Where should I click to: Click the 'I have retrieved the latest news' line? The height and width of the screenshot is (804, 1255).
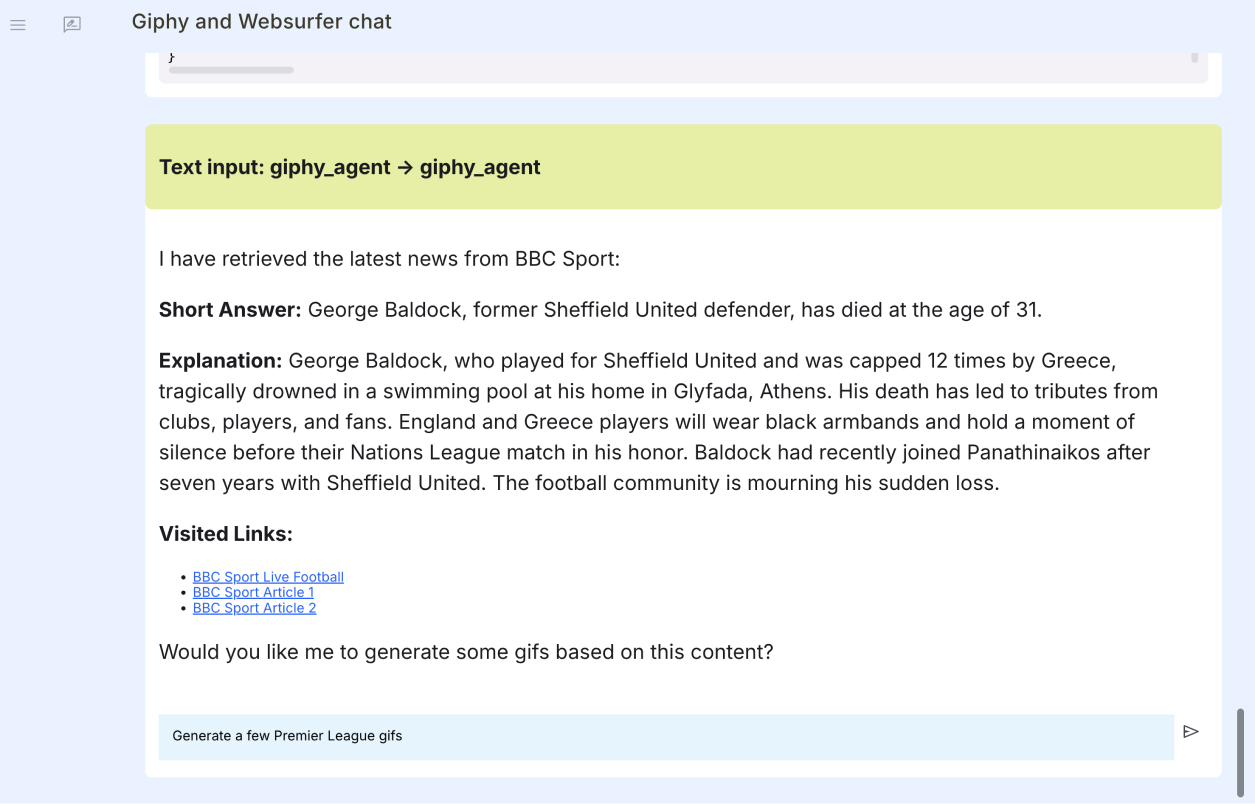(x=389, y=259)
